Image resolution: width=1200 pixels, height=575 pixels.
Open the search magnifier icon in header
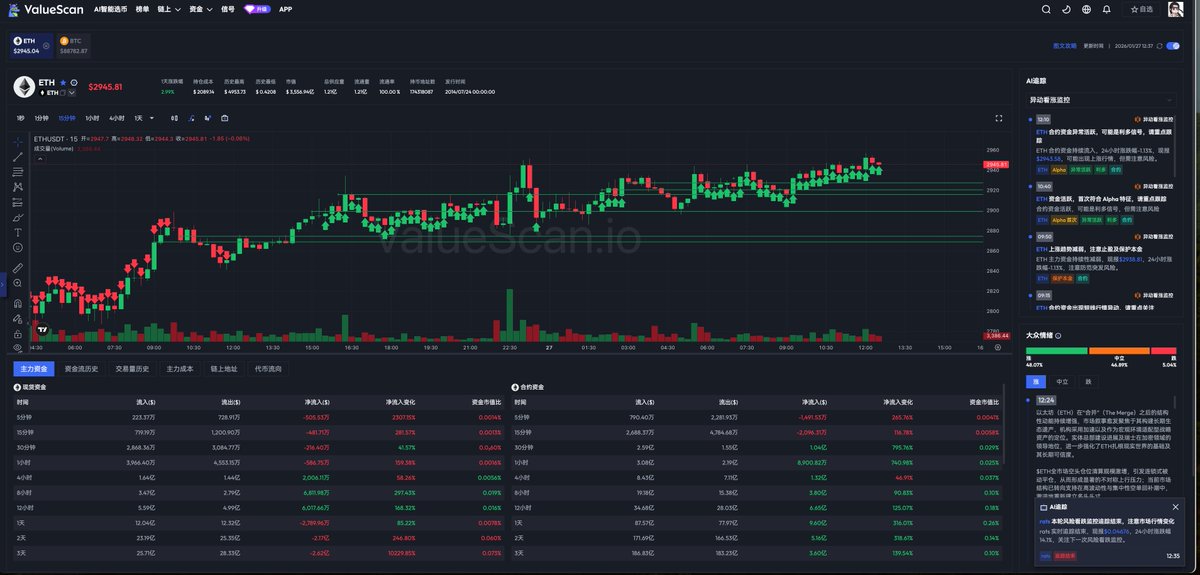click(1047, 9)
